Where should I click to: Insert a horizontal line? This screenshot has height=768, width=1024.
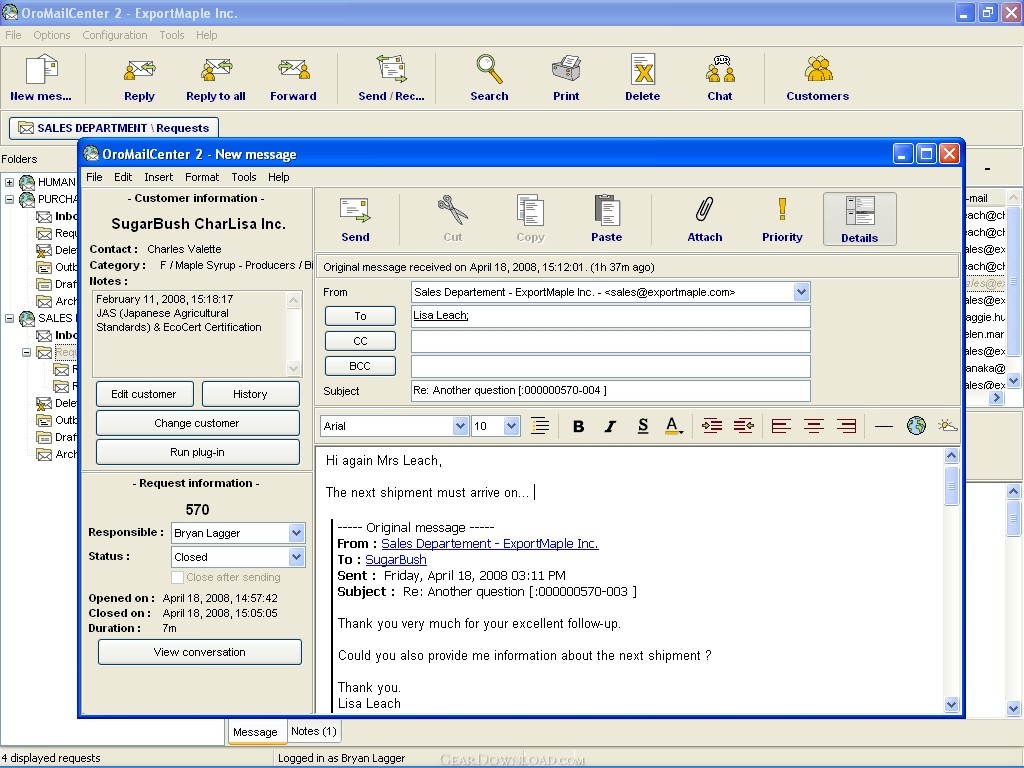point(884,426)
